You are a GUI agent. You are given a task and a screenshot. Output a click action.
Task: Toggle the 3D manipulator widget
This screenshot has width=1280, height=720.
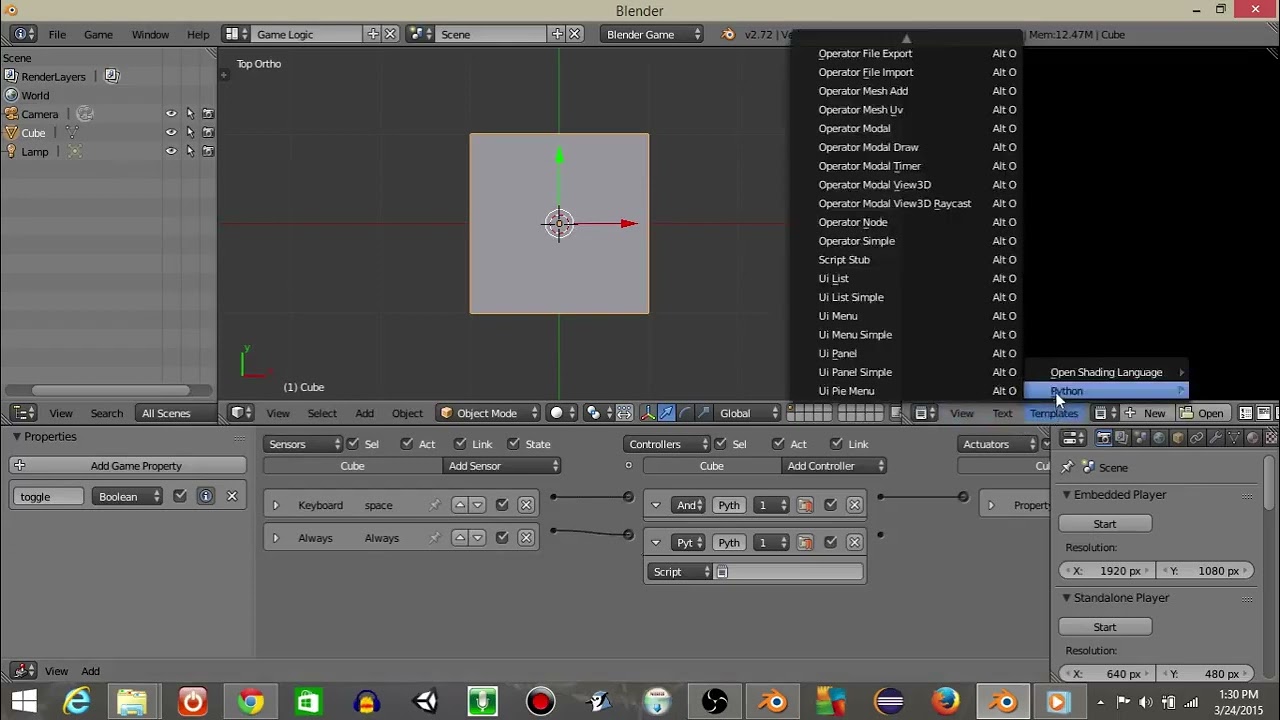click(x=648, y=413)
